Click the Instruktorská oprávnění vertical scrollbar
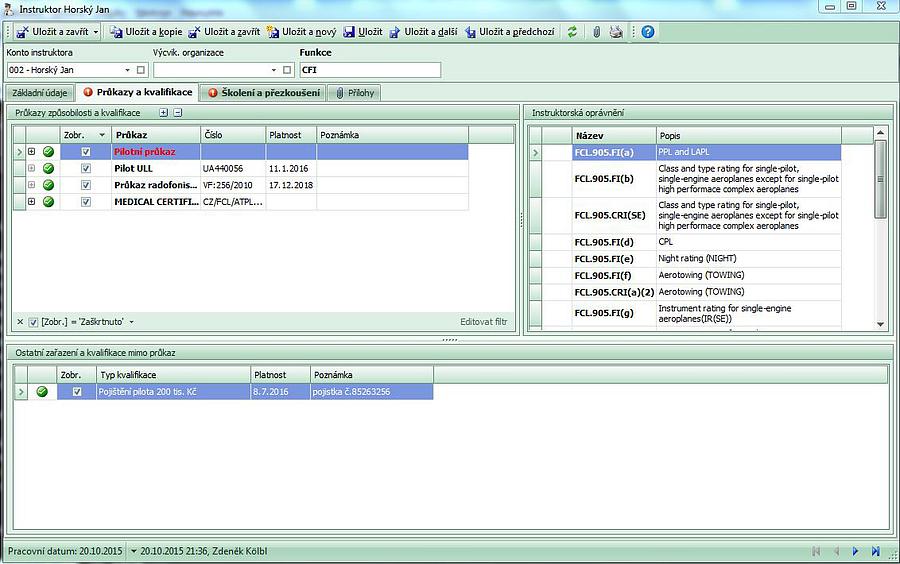The image size is (900, 564). (880, 230)
